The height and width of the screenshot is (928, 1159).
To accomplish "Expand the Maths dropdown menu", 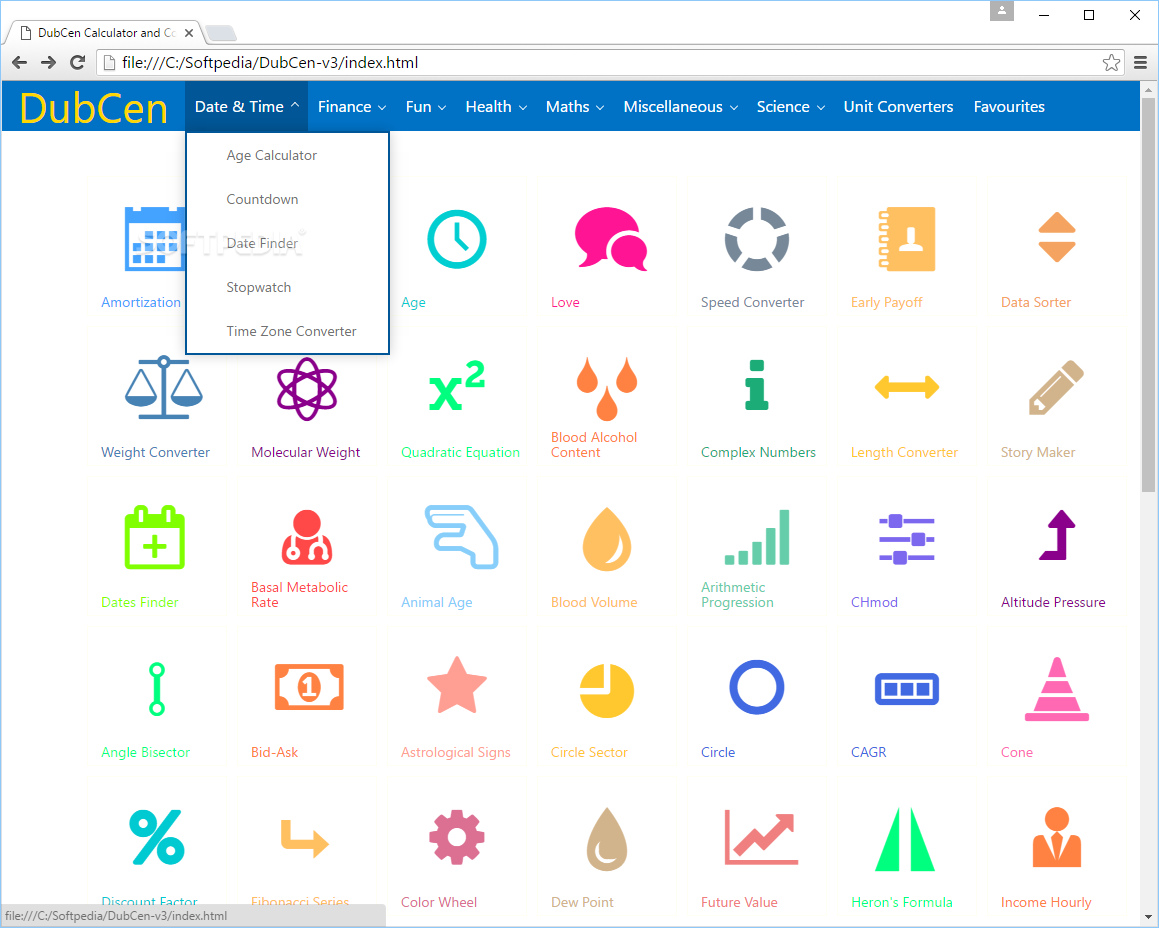I will click(x=575, y=106).
